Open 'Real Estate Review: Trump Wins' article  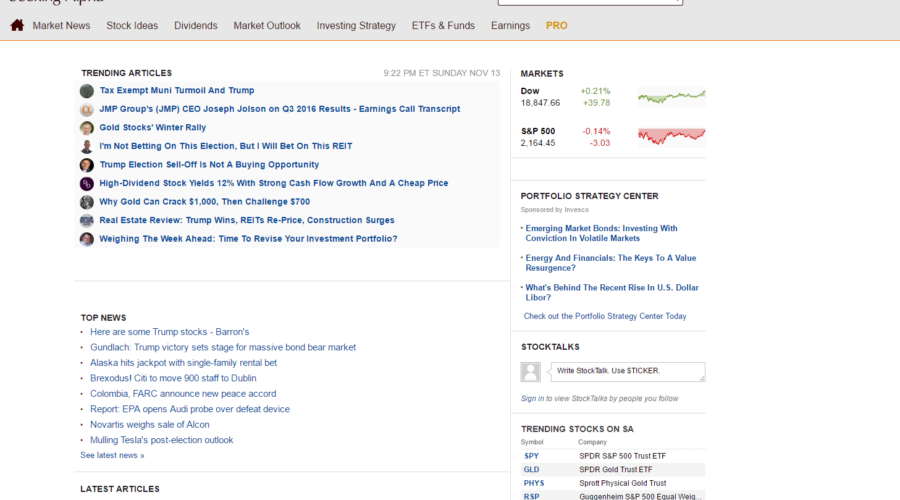247,220
